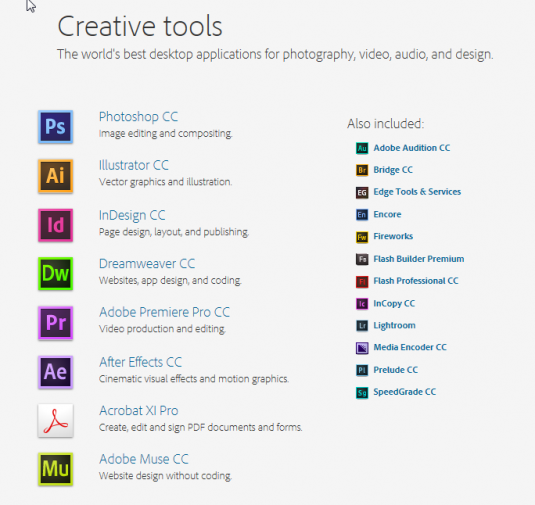The width and height of the screenshot is (535, 505).
Task: Follow the SpeedGrade CC link
Action: (x=405, y=392)
